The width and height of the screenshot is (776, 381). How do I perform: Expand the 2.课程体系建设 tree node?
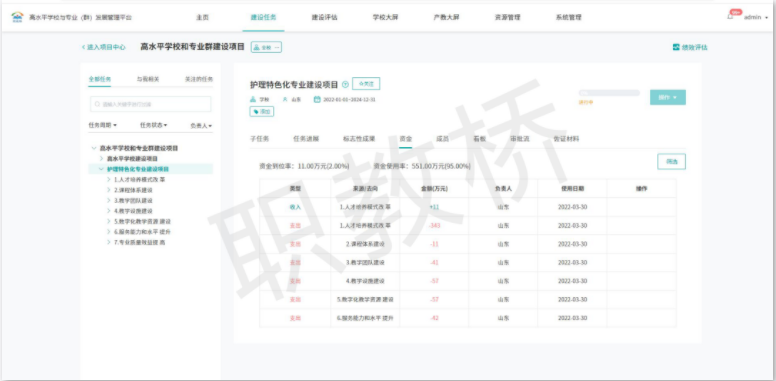click(x=109, y=190)
